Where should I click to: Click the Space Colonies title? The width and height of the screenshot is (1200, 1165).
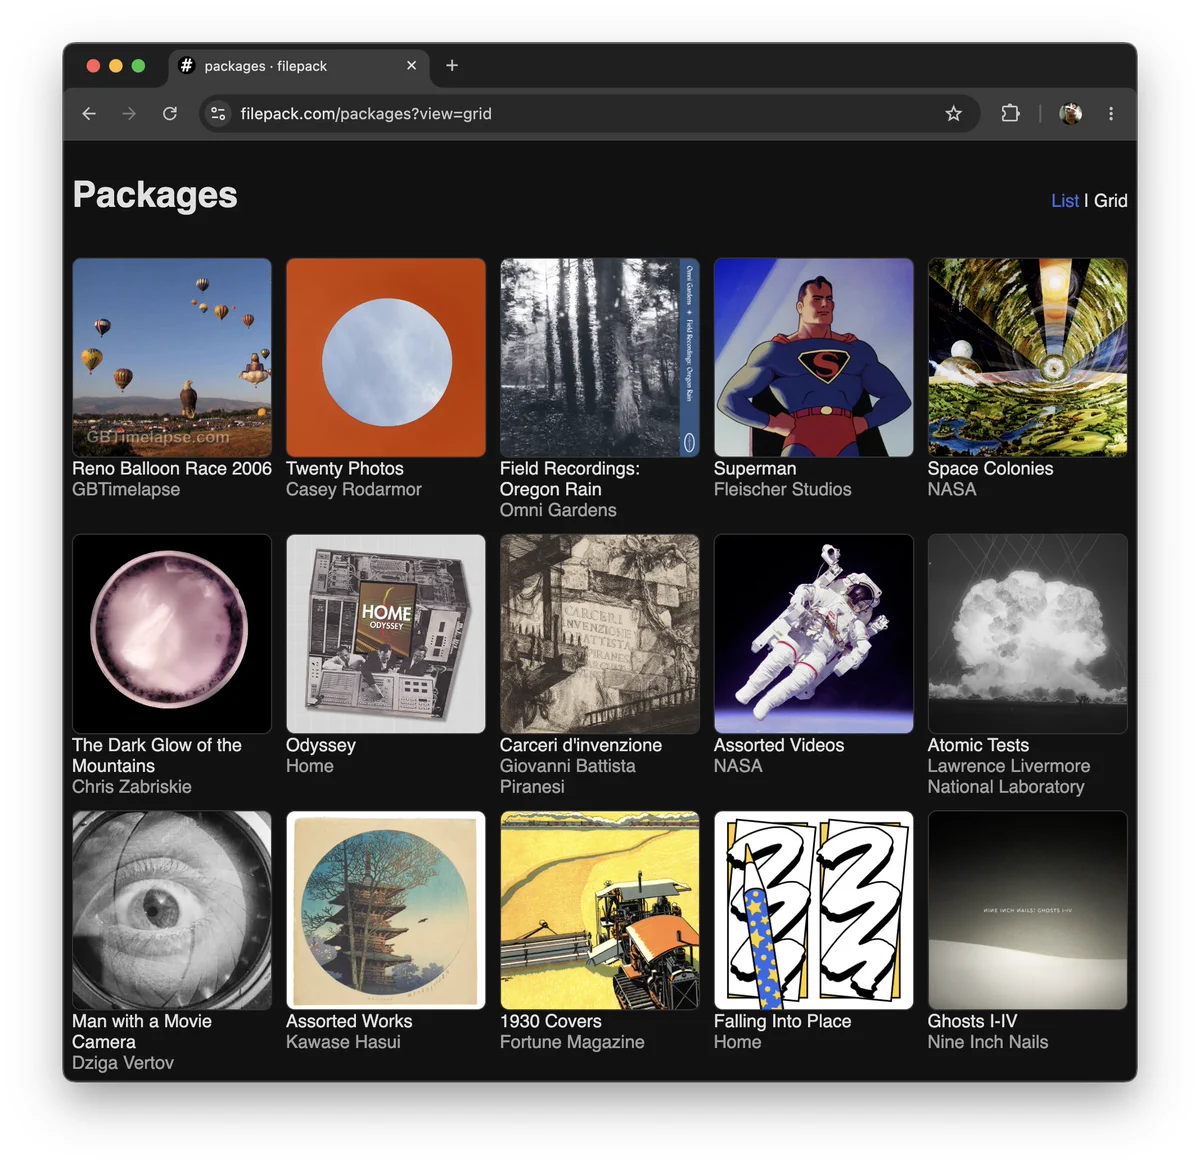[990, 469]
